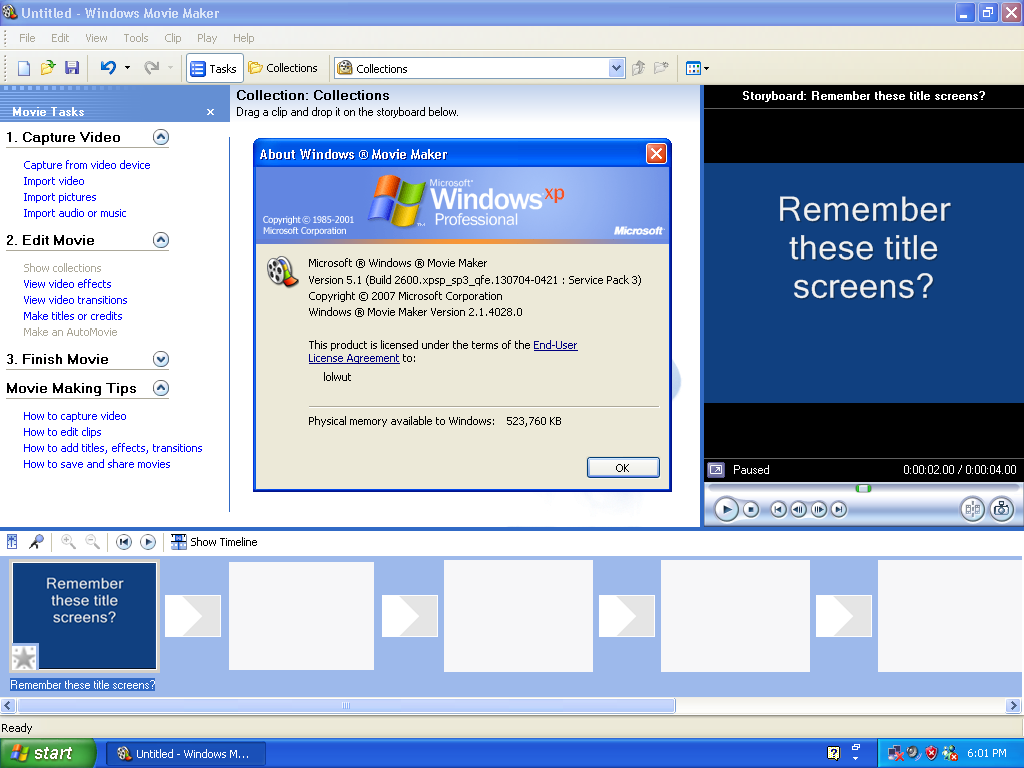
Task: Toggle the Tasks pane button
Action: coord(214,69)
